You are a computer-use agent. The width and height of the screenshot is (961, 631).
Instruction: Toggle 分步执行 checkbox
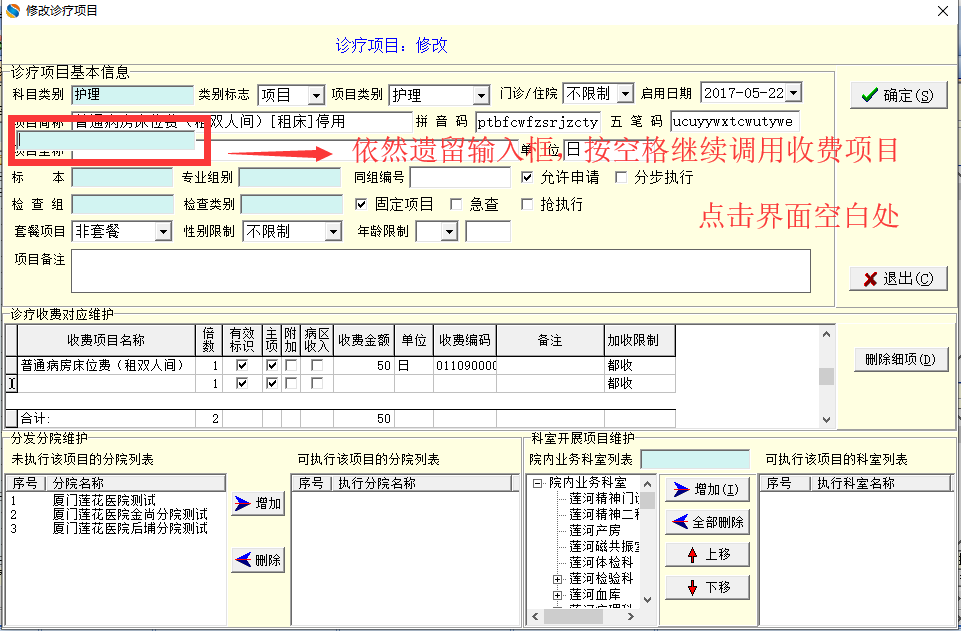click(x=621, y=177)
